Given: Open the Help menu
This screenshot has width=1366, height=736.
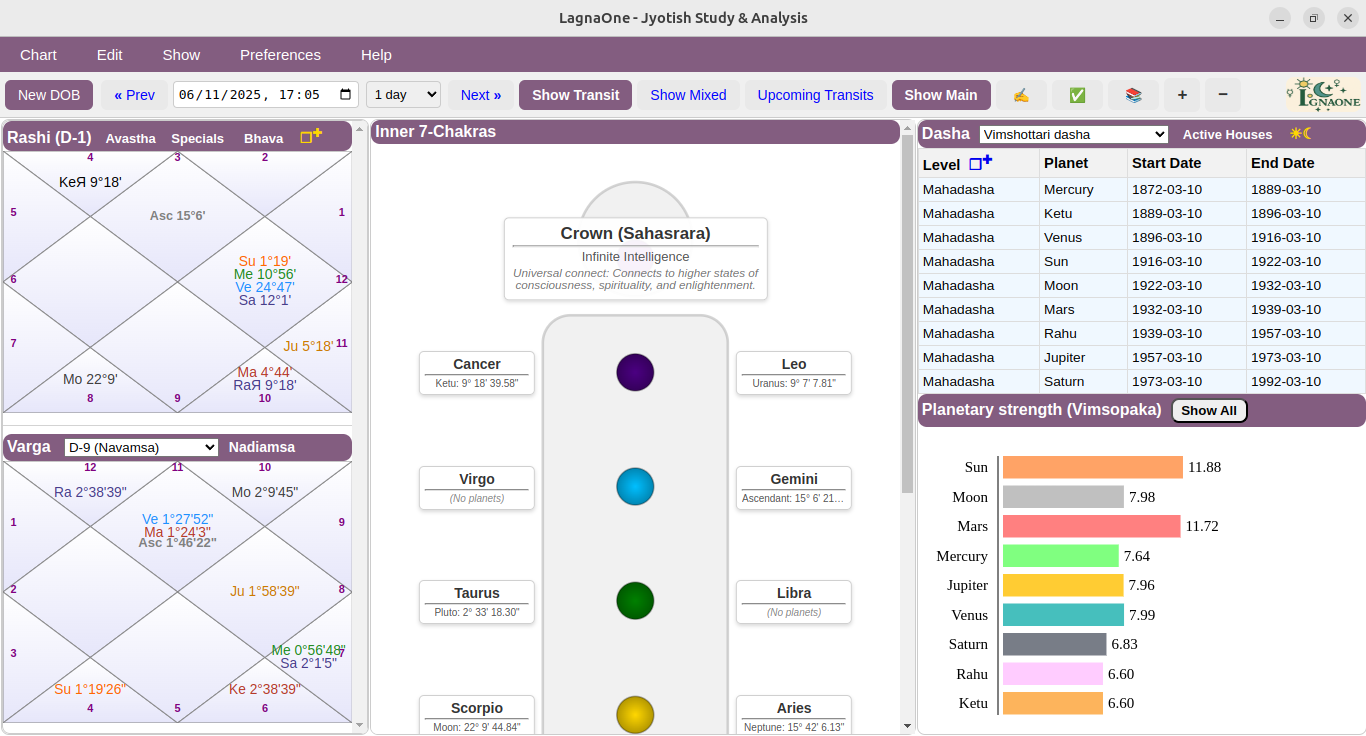Looking at the screenshot, I should click(376, 55).
